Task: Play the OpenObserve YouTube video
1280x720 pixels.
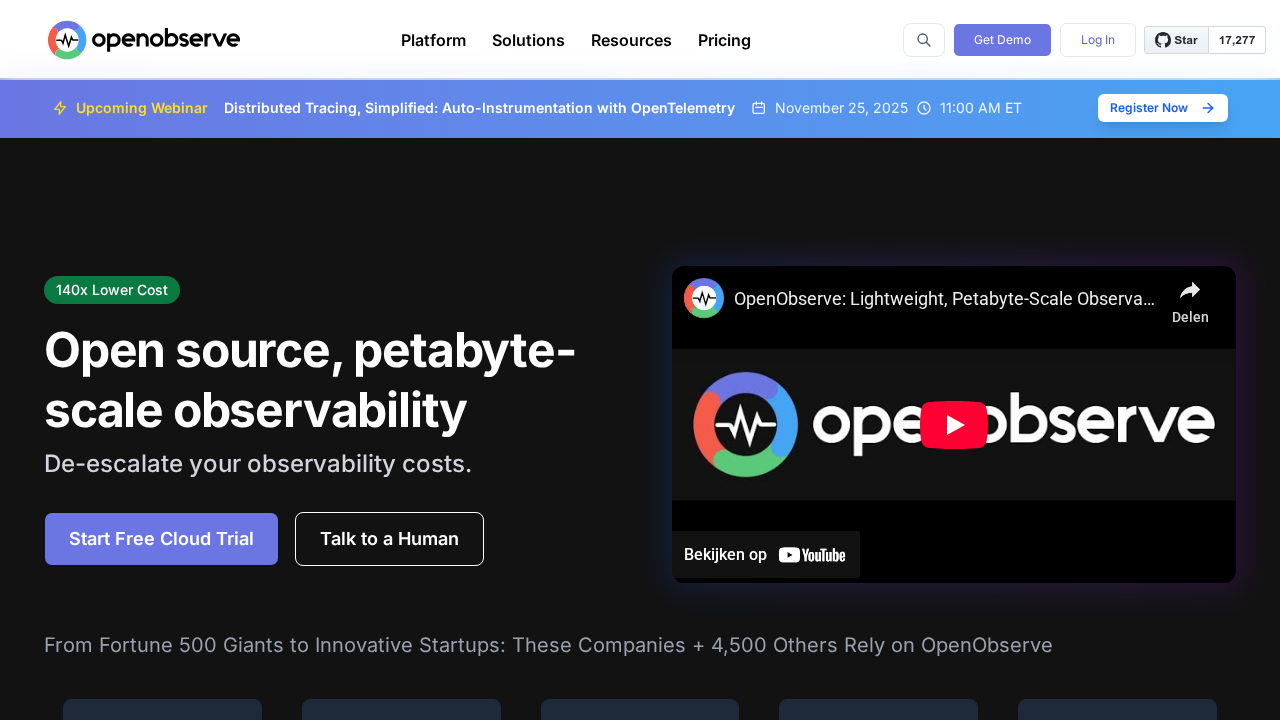Action: (x=954, y=424)
